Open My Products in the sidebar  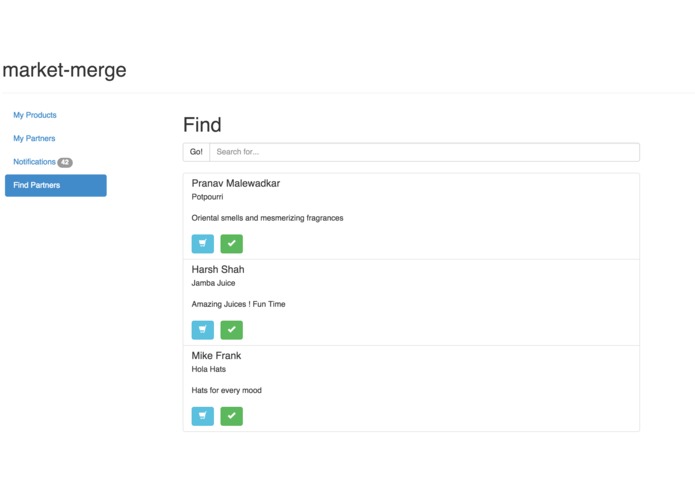point(35,115)
